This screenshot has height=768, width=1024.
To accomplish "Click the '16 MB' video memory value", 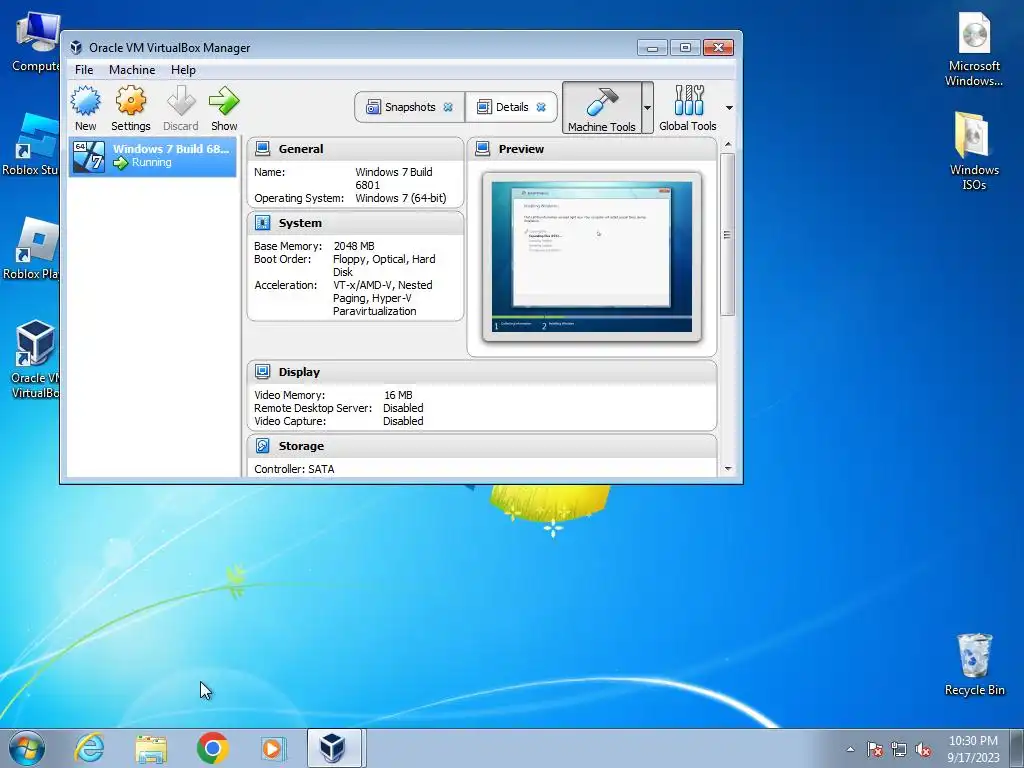I will tap(398, 395).
